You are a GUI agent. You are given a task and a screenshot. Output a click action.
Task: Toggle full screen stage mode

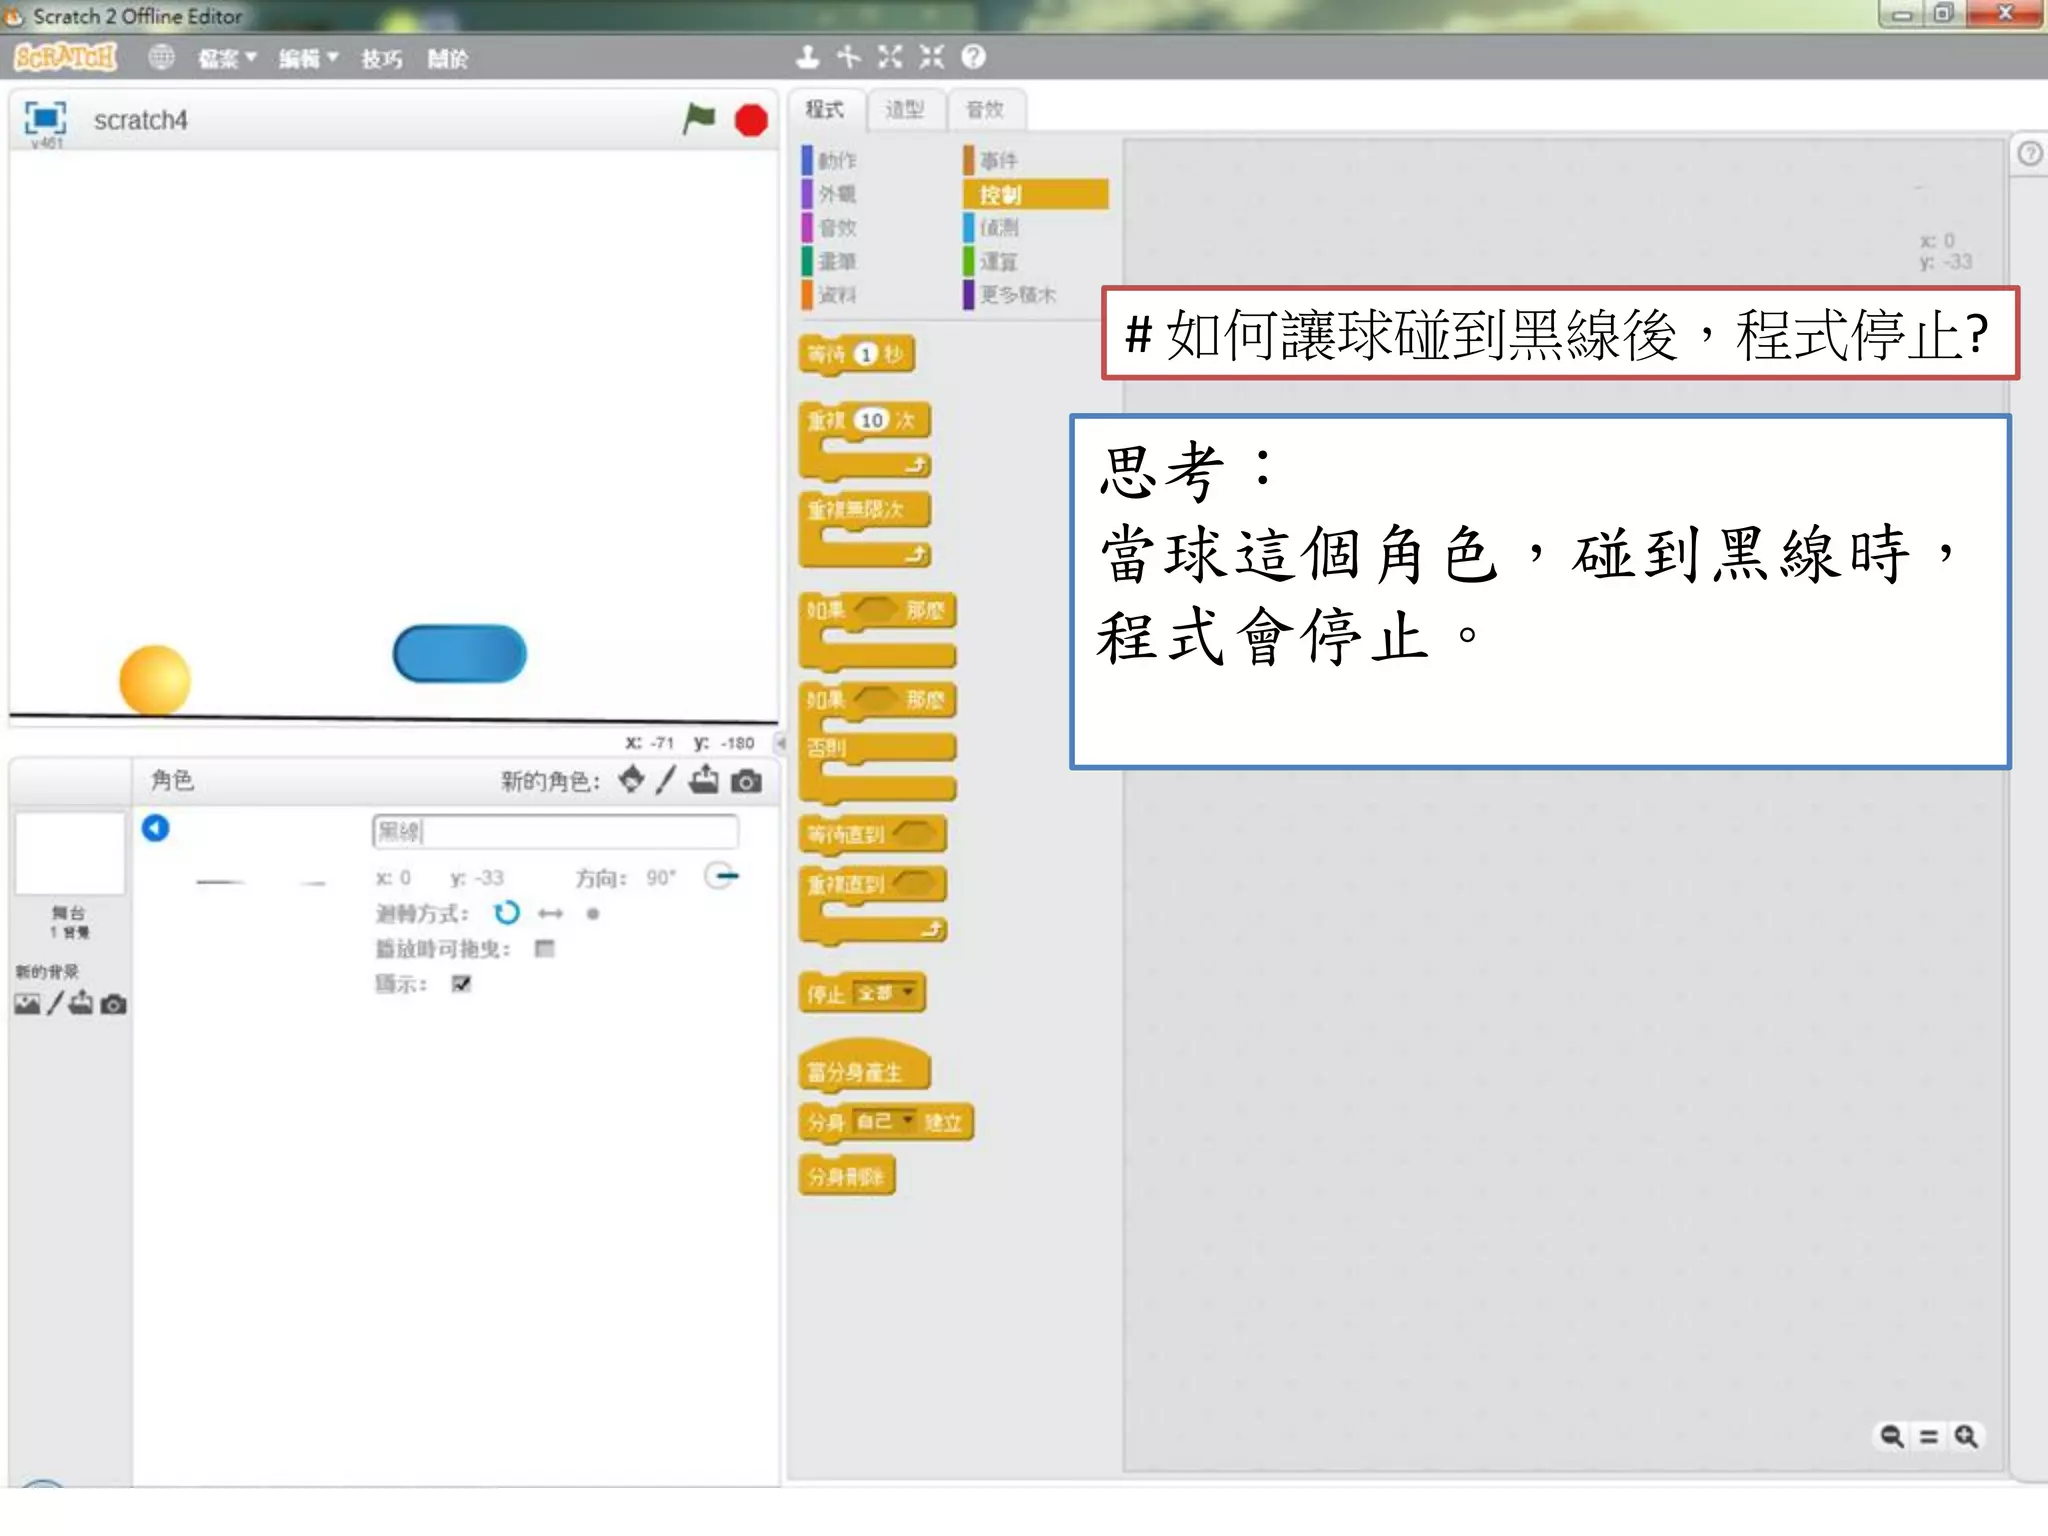45,118
